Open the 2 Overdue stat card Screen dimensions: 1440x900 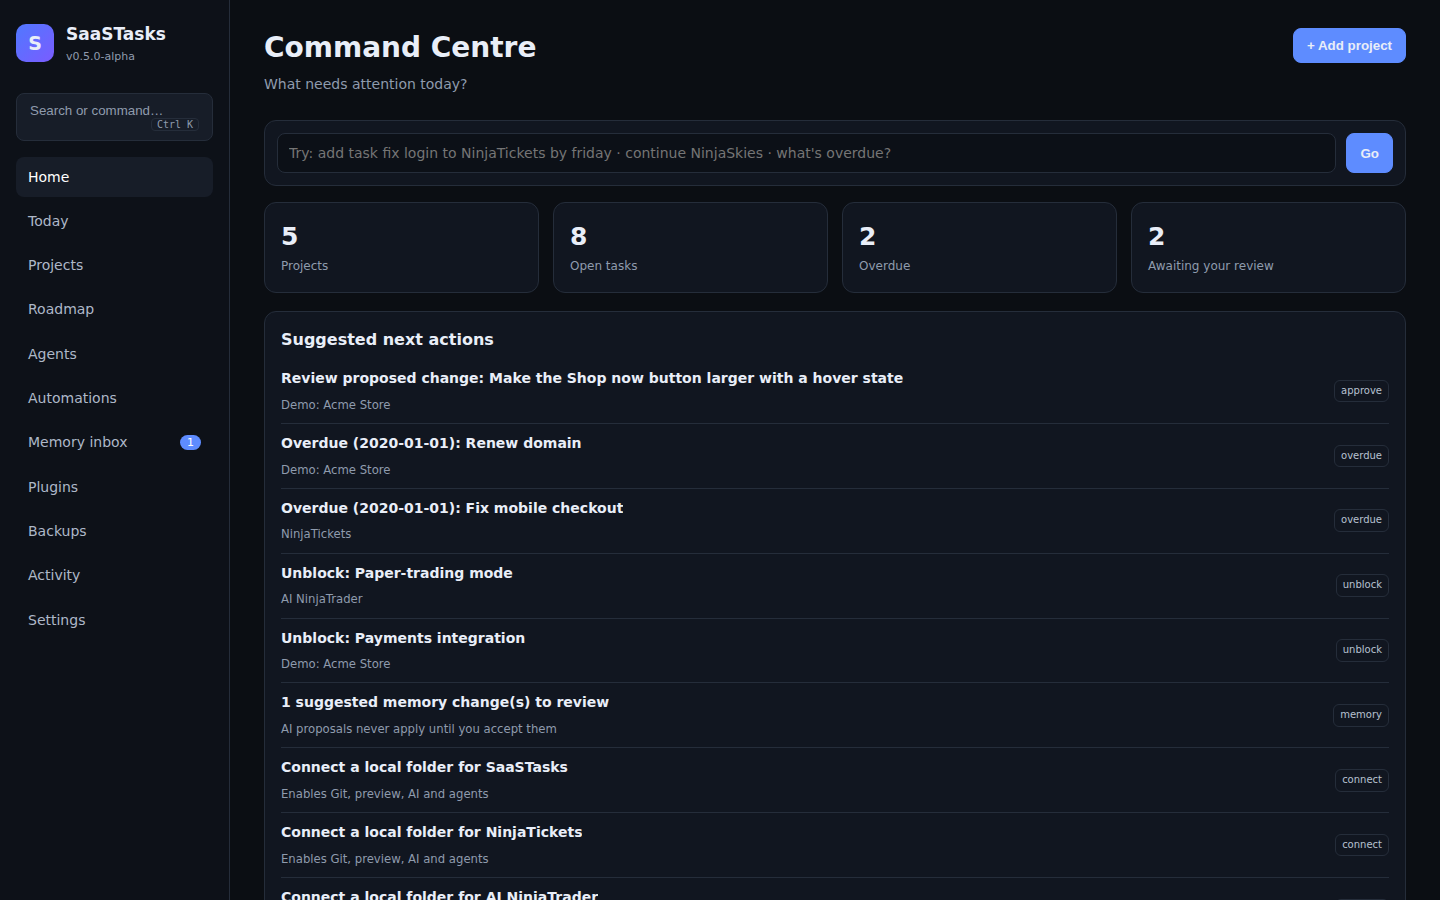[x=979, y=248]
